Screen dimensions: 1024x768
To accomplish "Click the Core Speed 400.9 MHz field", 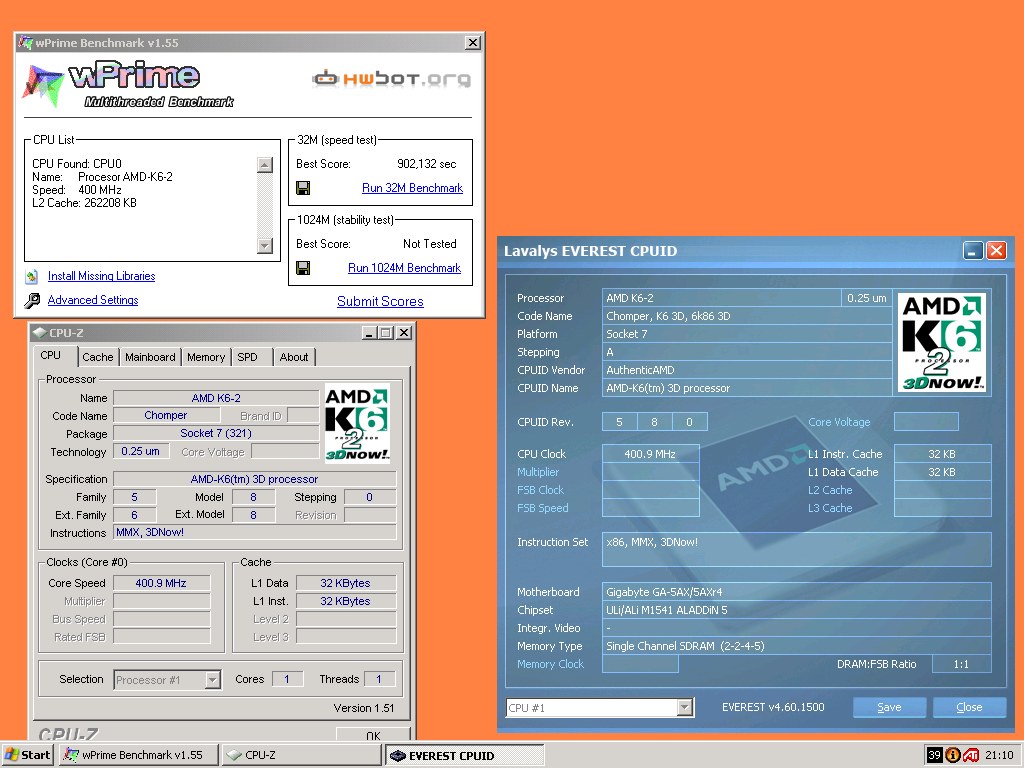I will point(161,583).
